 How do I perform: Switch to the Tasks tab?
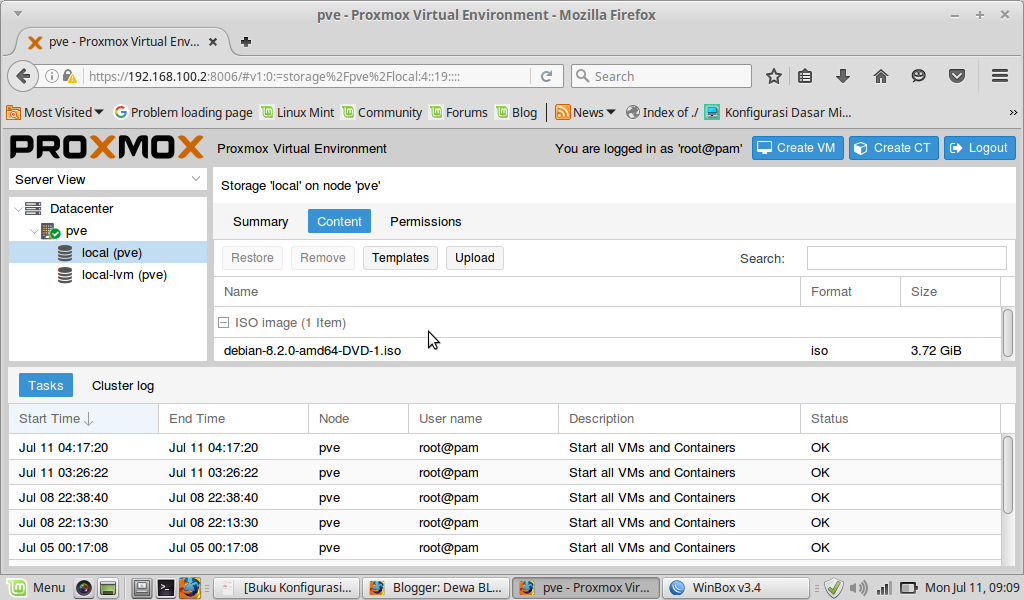46,385
